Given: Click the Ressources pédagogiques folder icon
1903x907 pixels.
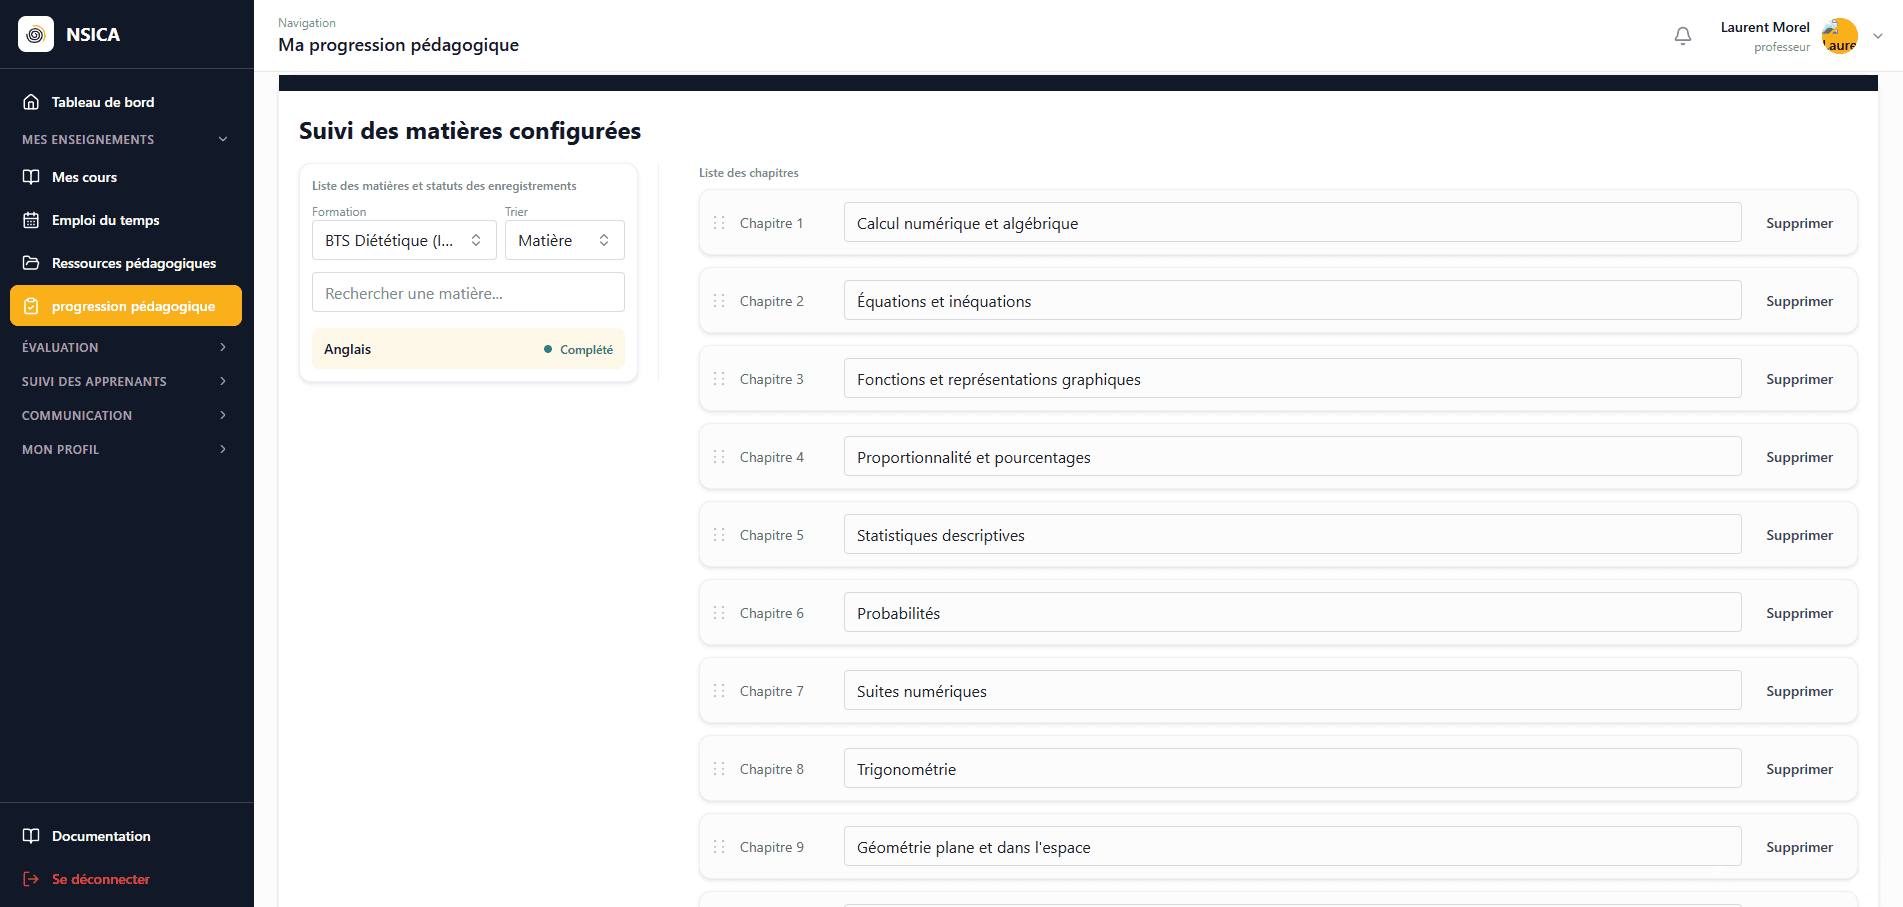Looking at the screenshot, I should pos(31,263).
